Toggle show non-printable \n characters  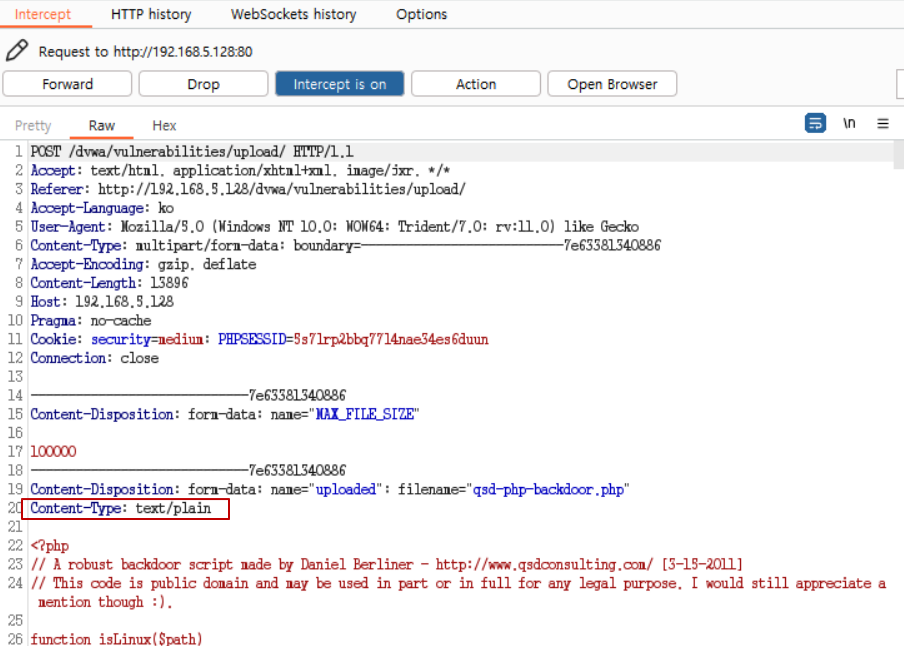click(x=849, y=123)
